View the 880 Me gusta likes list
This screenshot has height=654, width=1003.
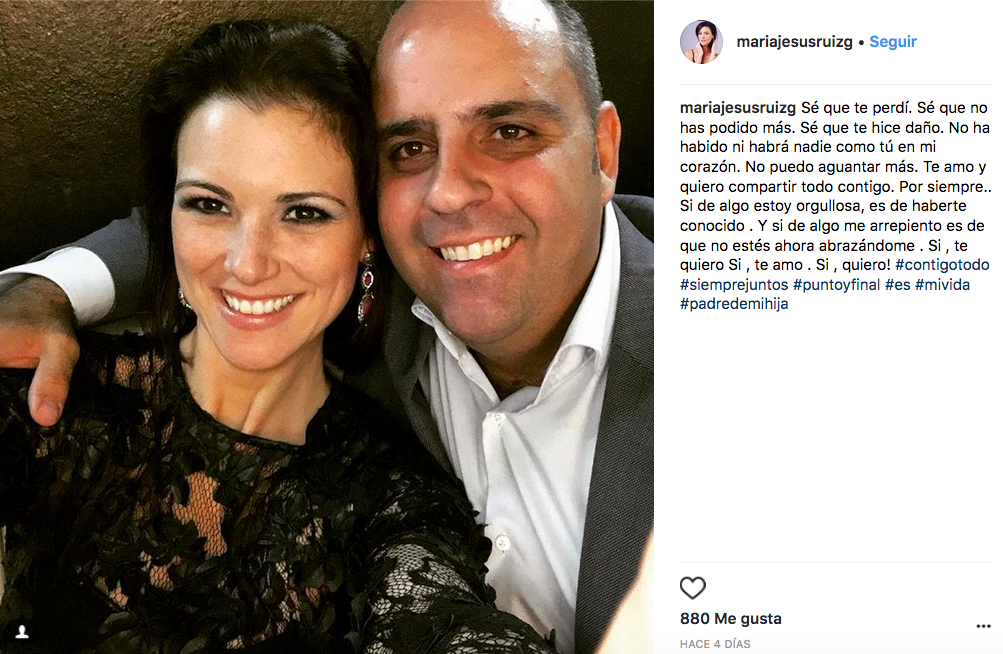(x=731, y=619)
